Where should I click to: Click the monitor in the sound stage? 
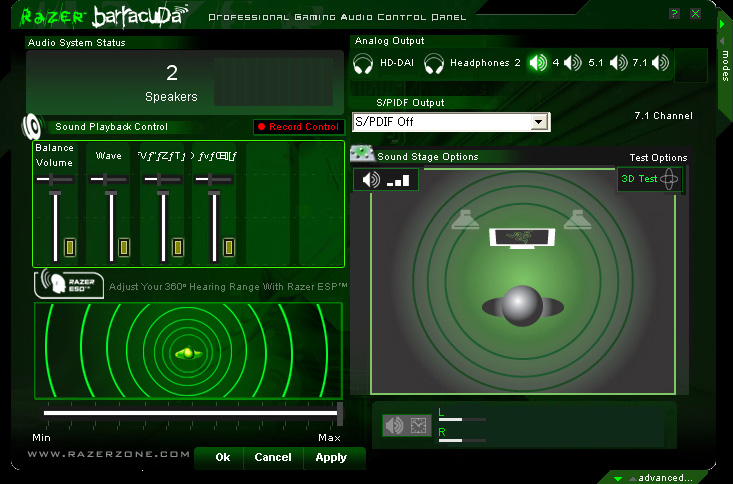(x=522, y=238)
